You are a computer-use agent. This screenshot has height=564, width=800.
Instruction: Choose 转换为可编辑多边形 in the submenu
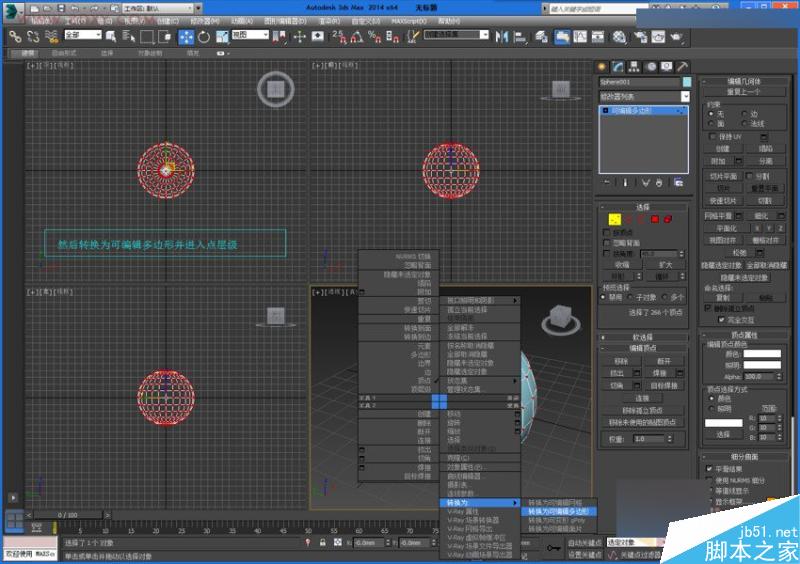pos(559,511)
